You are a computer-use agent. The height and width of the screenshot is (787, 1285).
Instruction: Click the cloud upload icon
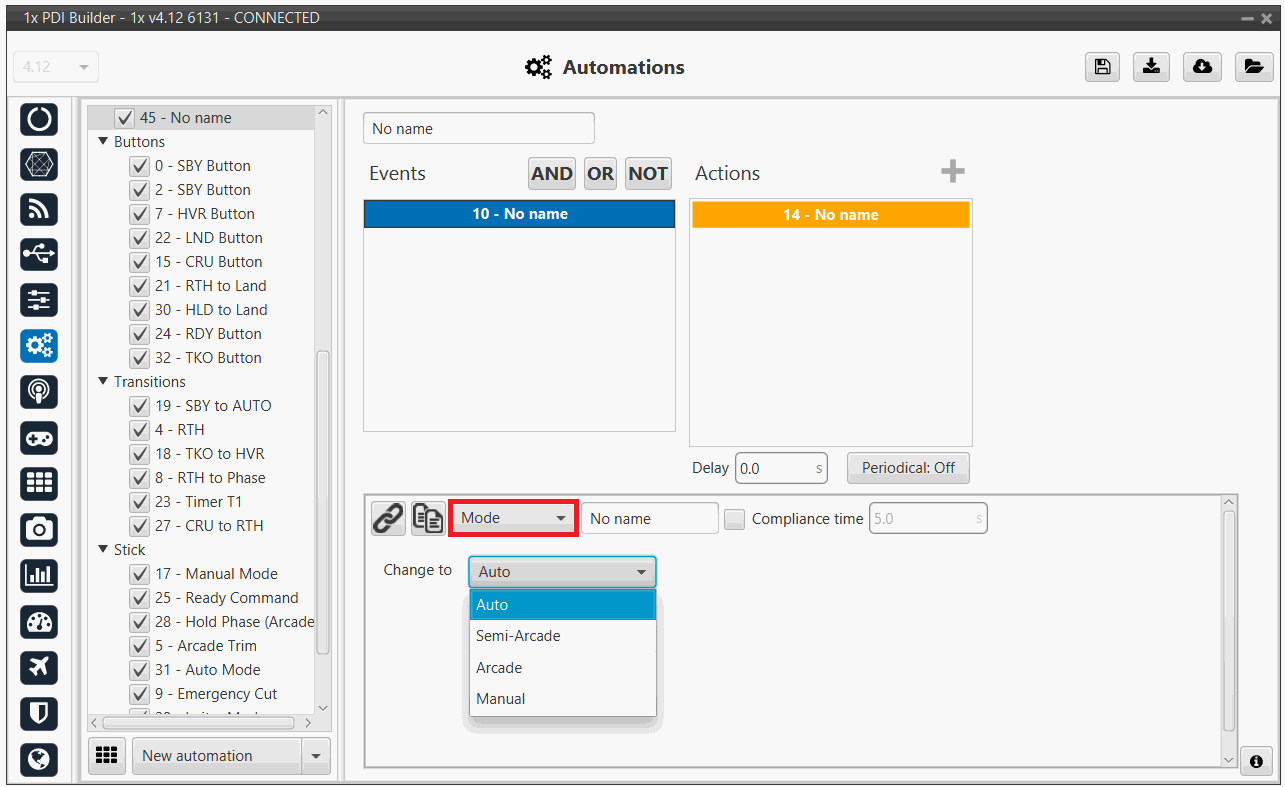[x=1202, y=67]
